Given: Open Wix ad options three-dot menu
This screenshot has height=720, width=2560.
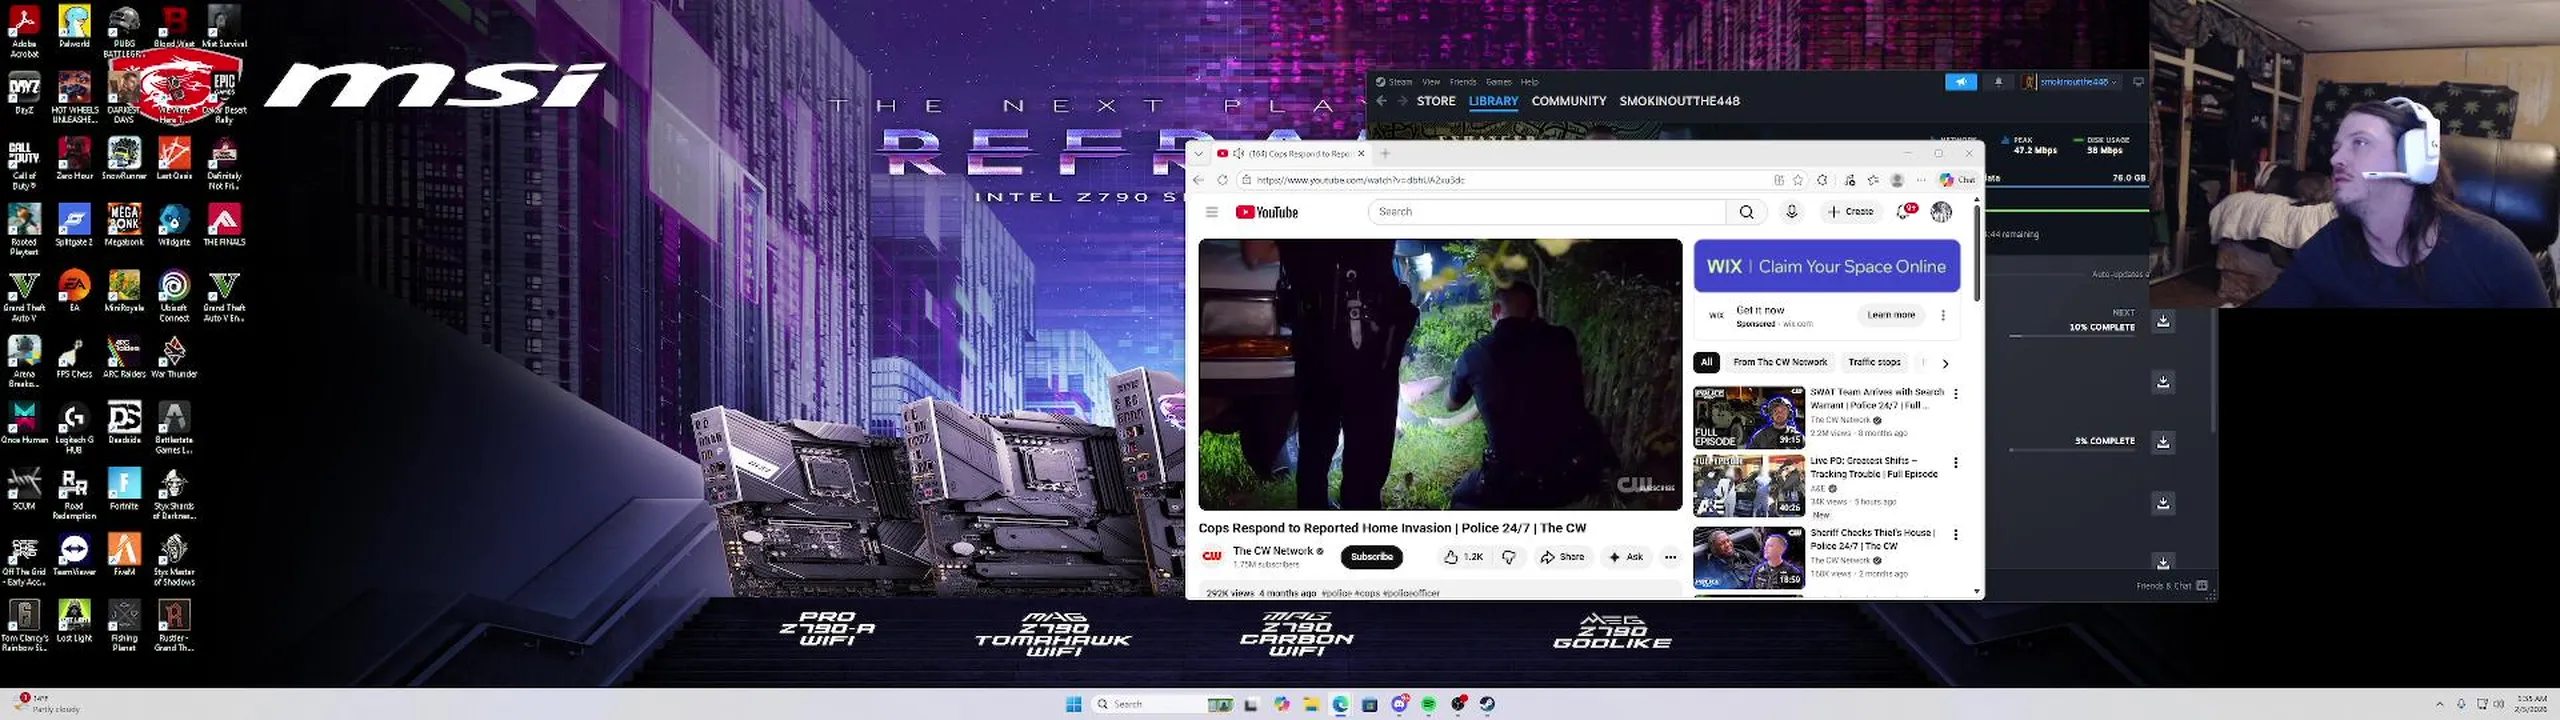Looking at the screenshot, I should click(1943, 315).
